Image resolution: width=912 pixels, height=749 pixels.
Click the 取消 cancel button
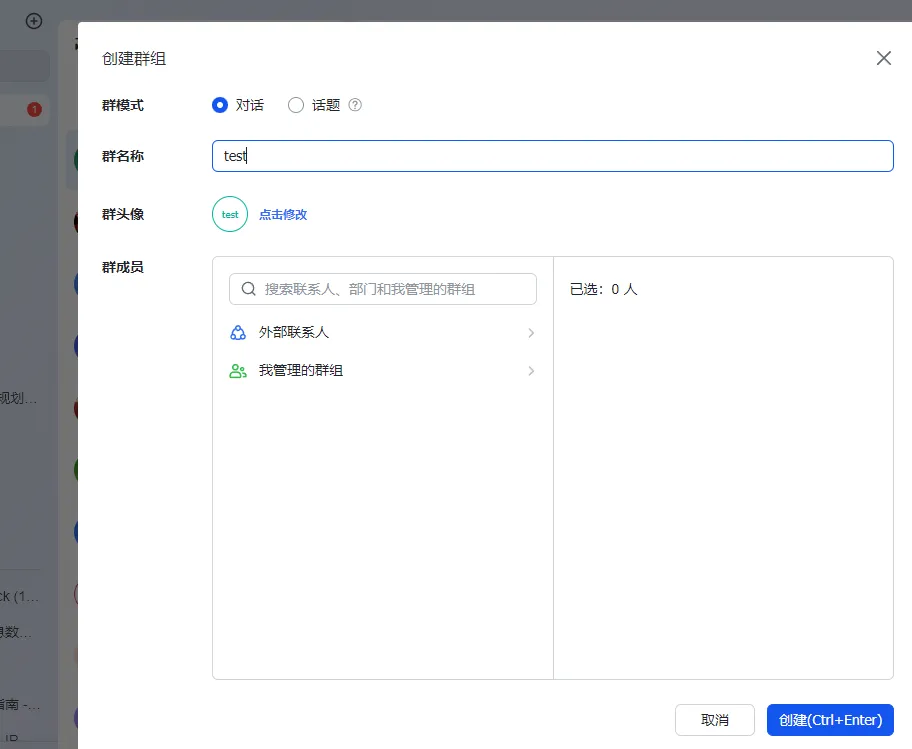tap(714, 719)
